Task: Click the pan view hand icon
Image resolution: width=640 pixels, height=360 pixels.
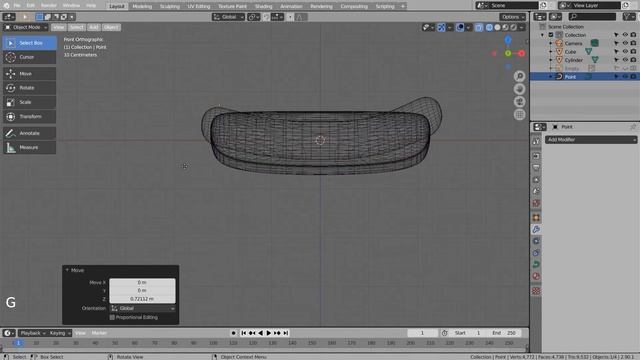Action: coord(520,89)
